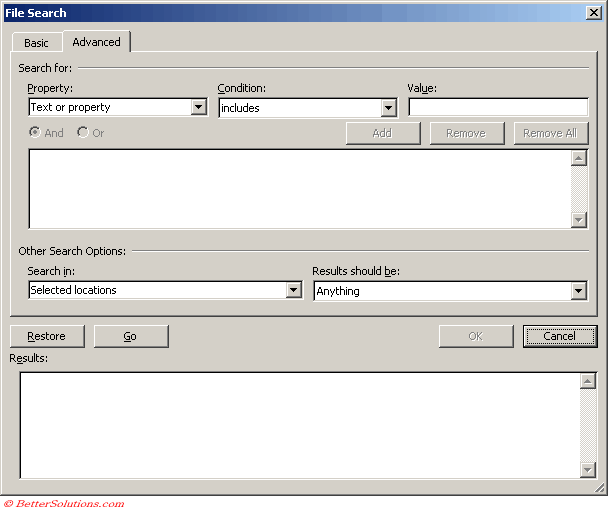608x511 pixels.
Task: Click the Cancel button
Action: [560, 336]
